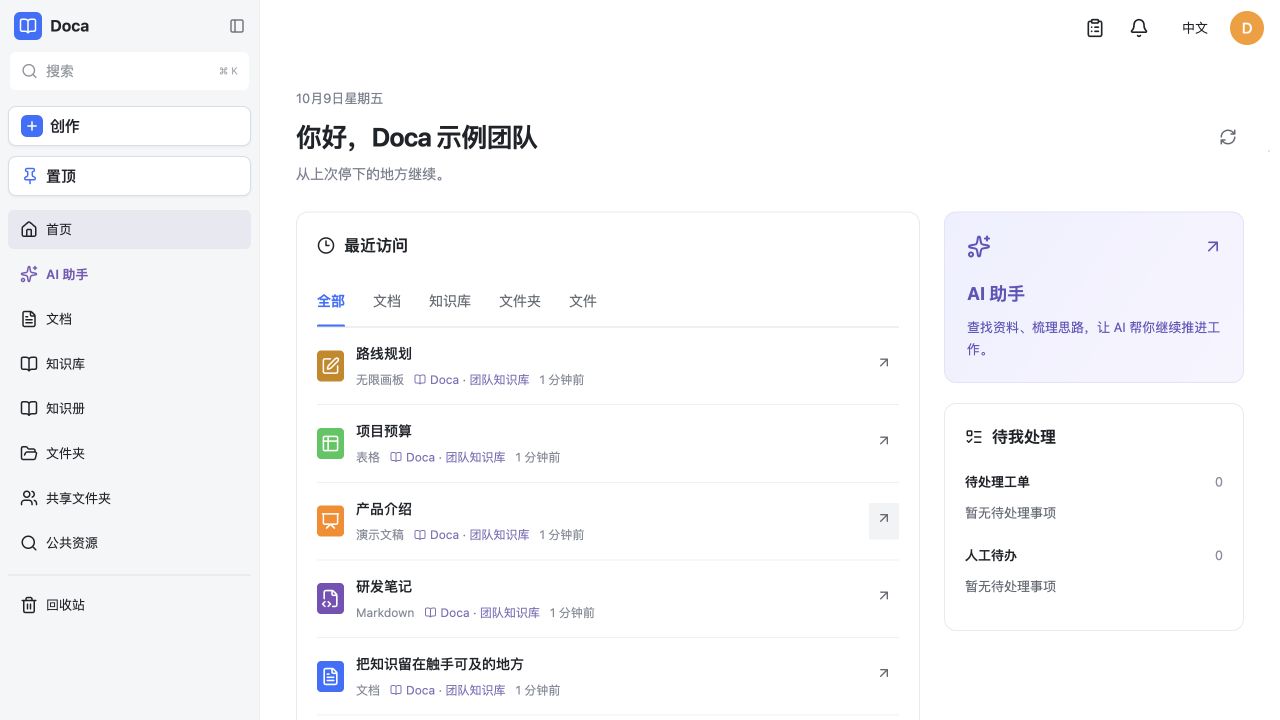
Task: Click 待处理工单 entry
Action: pos(1094,482)
